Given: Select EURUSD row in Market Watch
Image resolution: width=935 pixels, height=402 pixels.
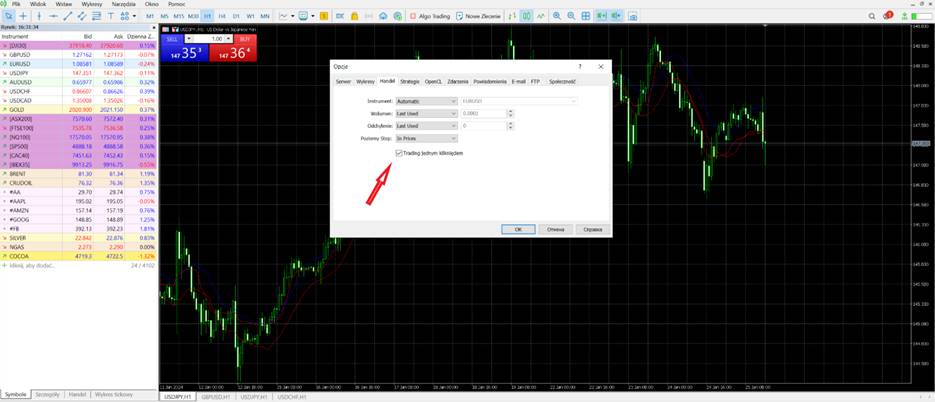Looking at the screenshot, I should 78,63.
